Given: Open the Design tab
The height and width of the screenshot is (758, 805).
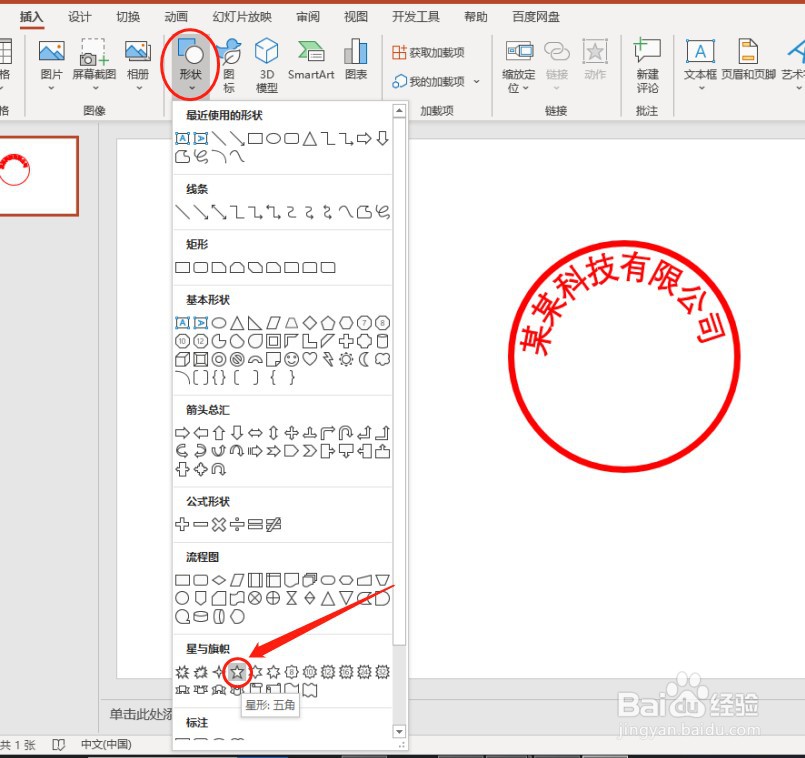Looking at the screenshot, I should 80,17.
